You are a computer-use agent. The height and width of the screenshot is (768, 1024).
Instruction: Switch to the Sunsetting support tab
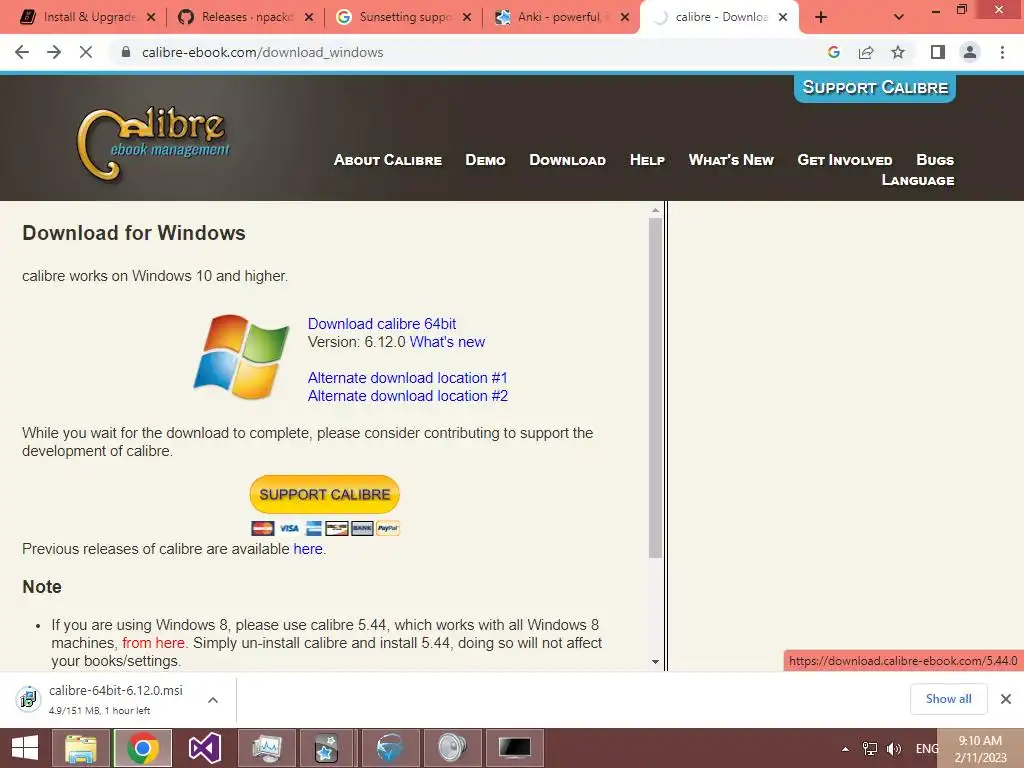(x=405, y=17)
